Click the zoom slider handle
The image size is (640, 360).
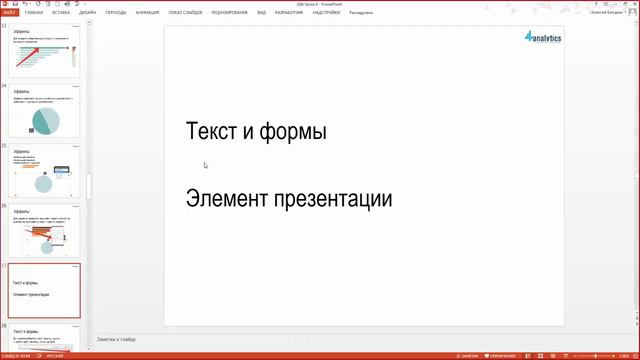point(596,356)
